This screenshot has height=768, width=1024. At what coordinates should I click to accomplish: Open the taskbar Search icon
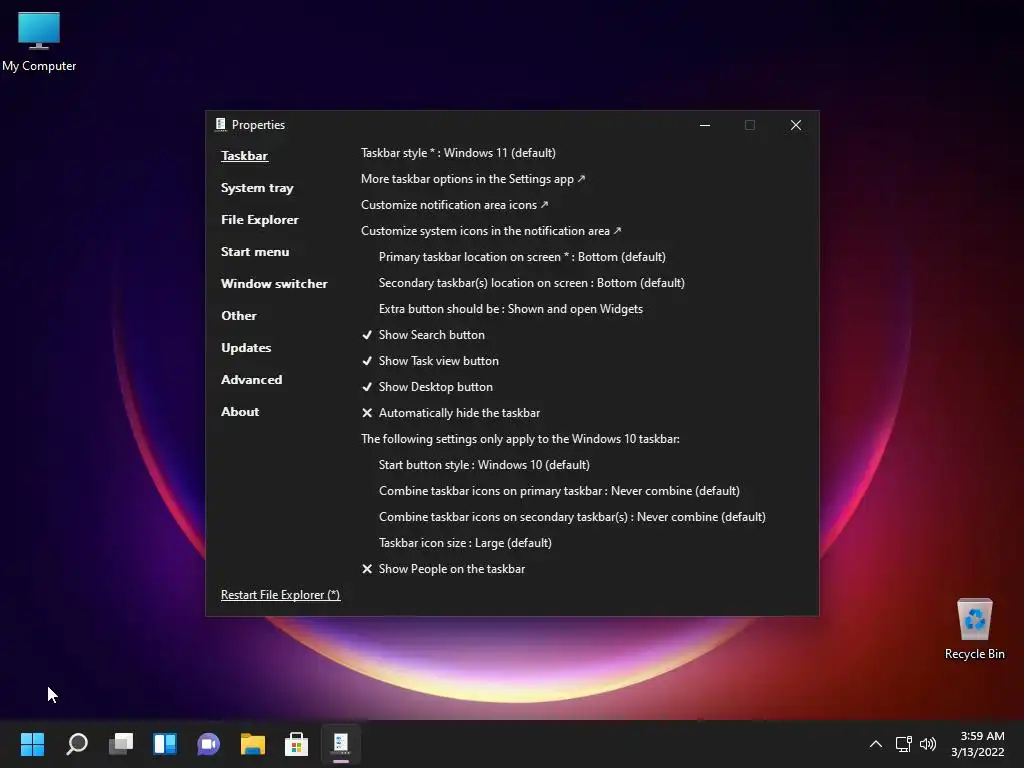coord(76,743)
